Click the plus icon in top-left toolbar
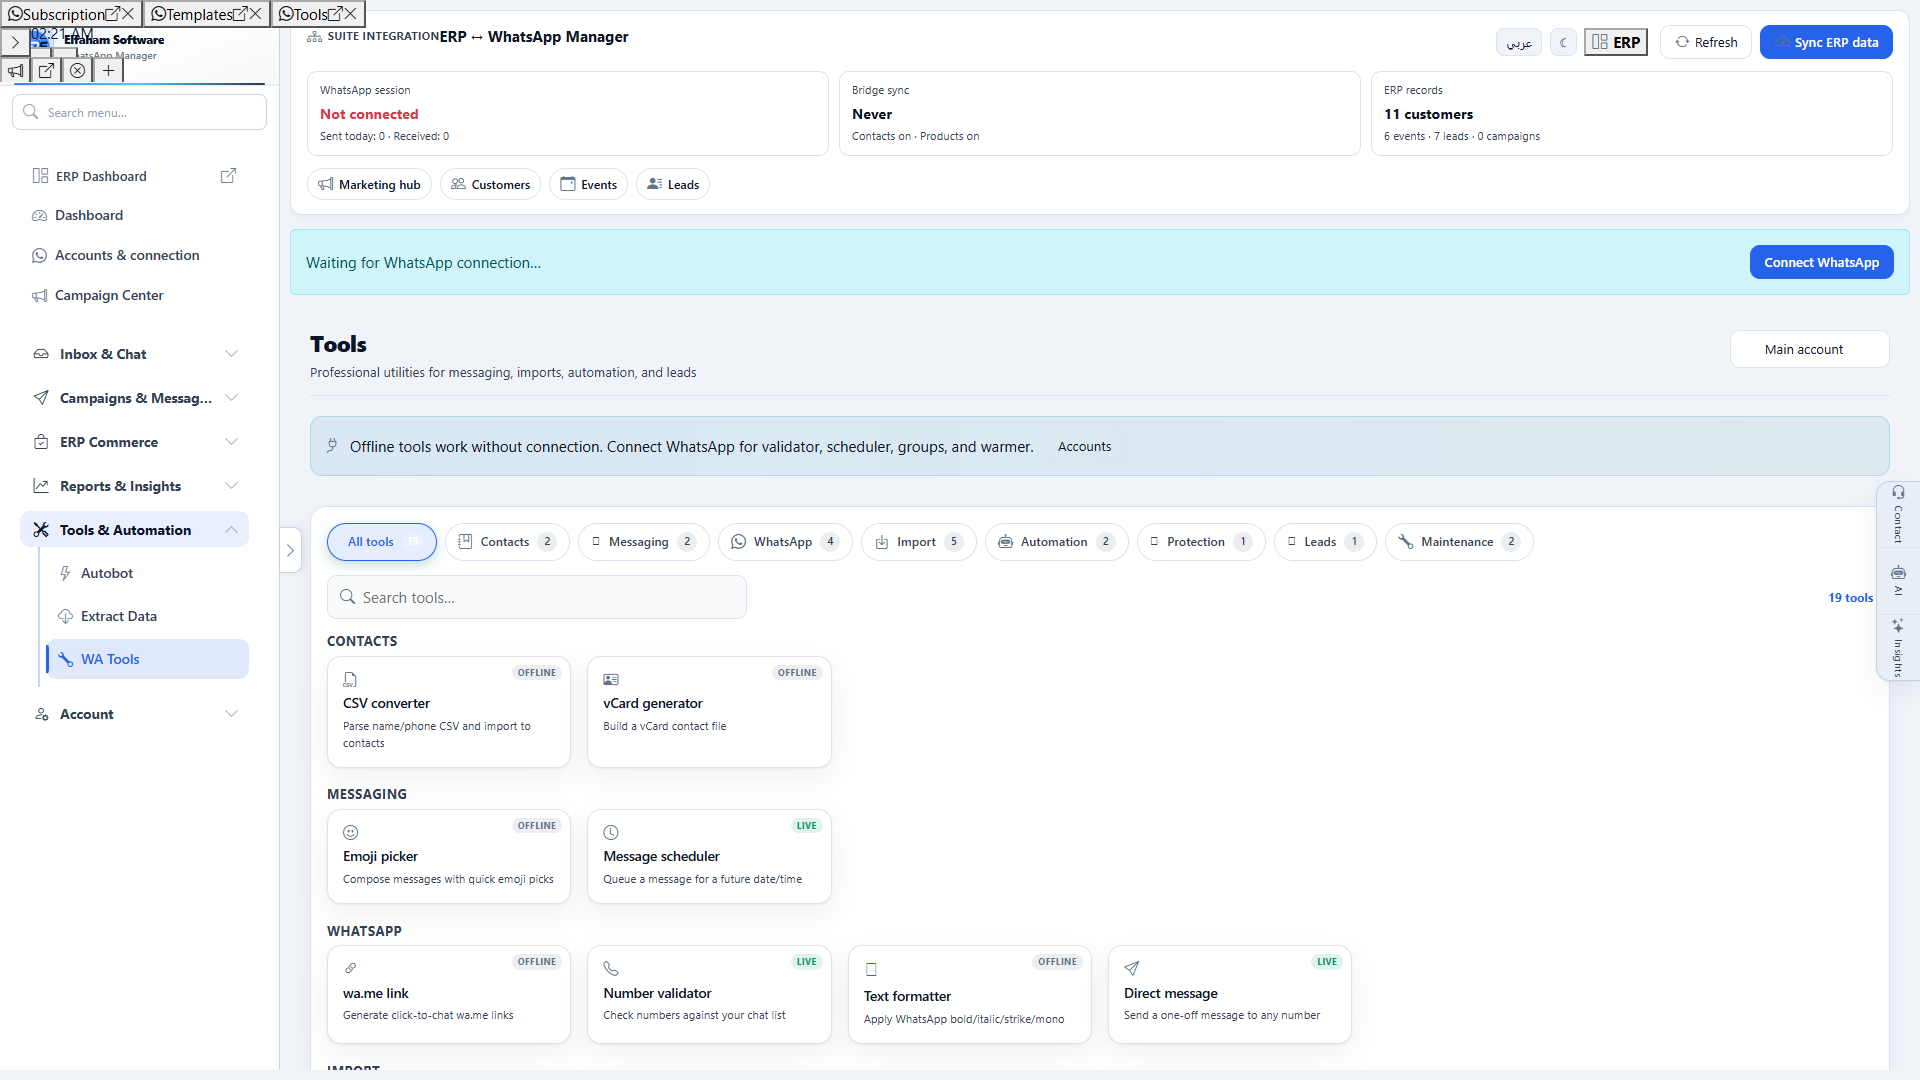 108,71
